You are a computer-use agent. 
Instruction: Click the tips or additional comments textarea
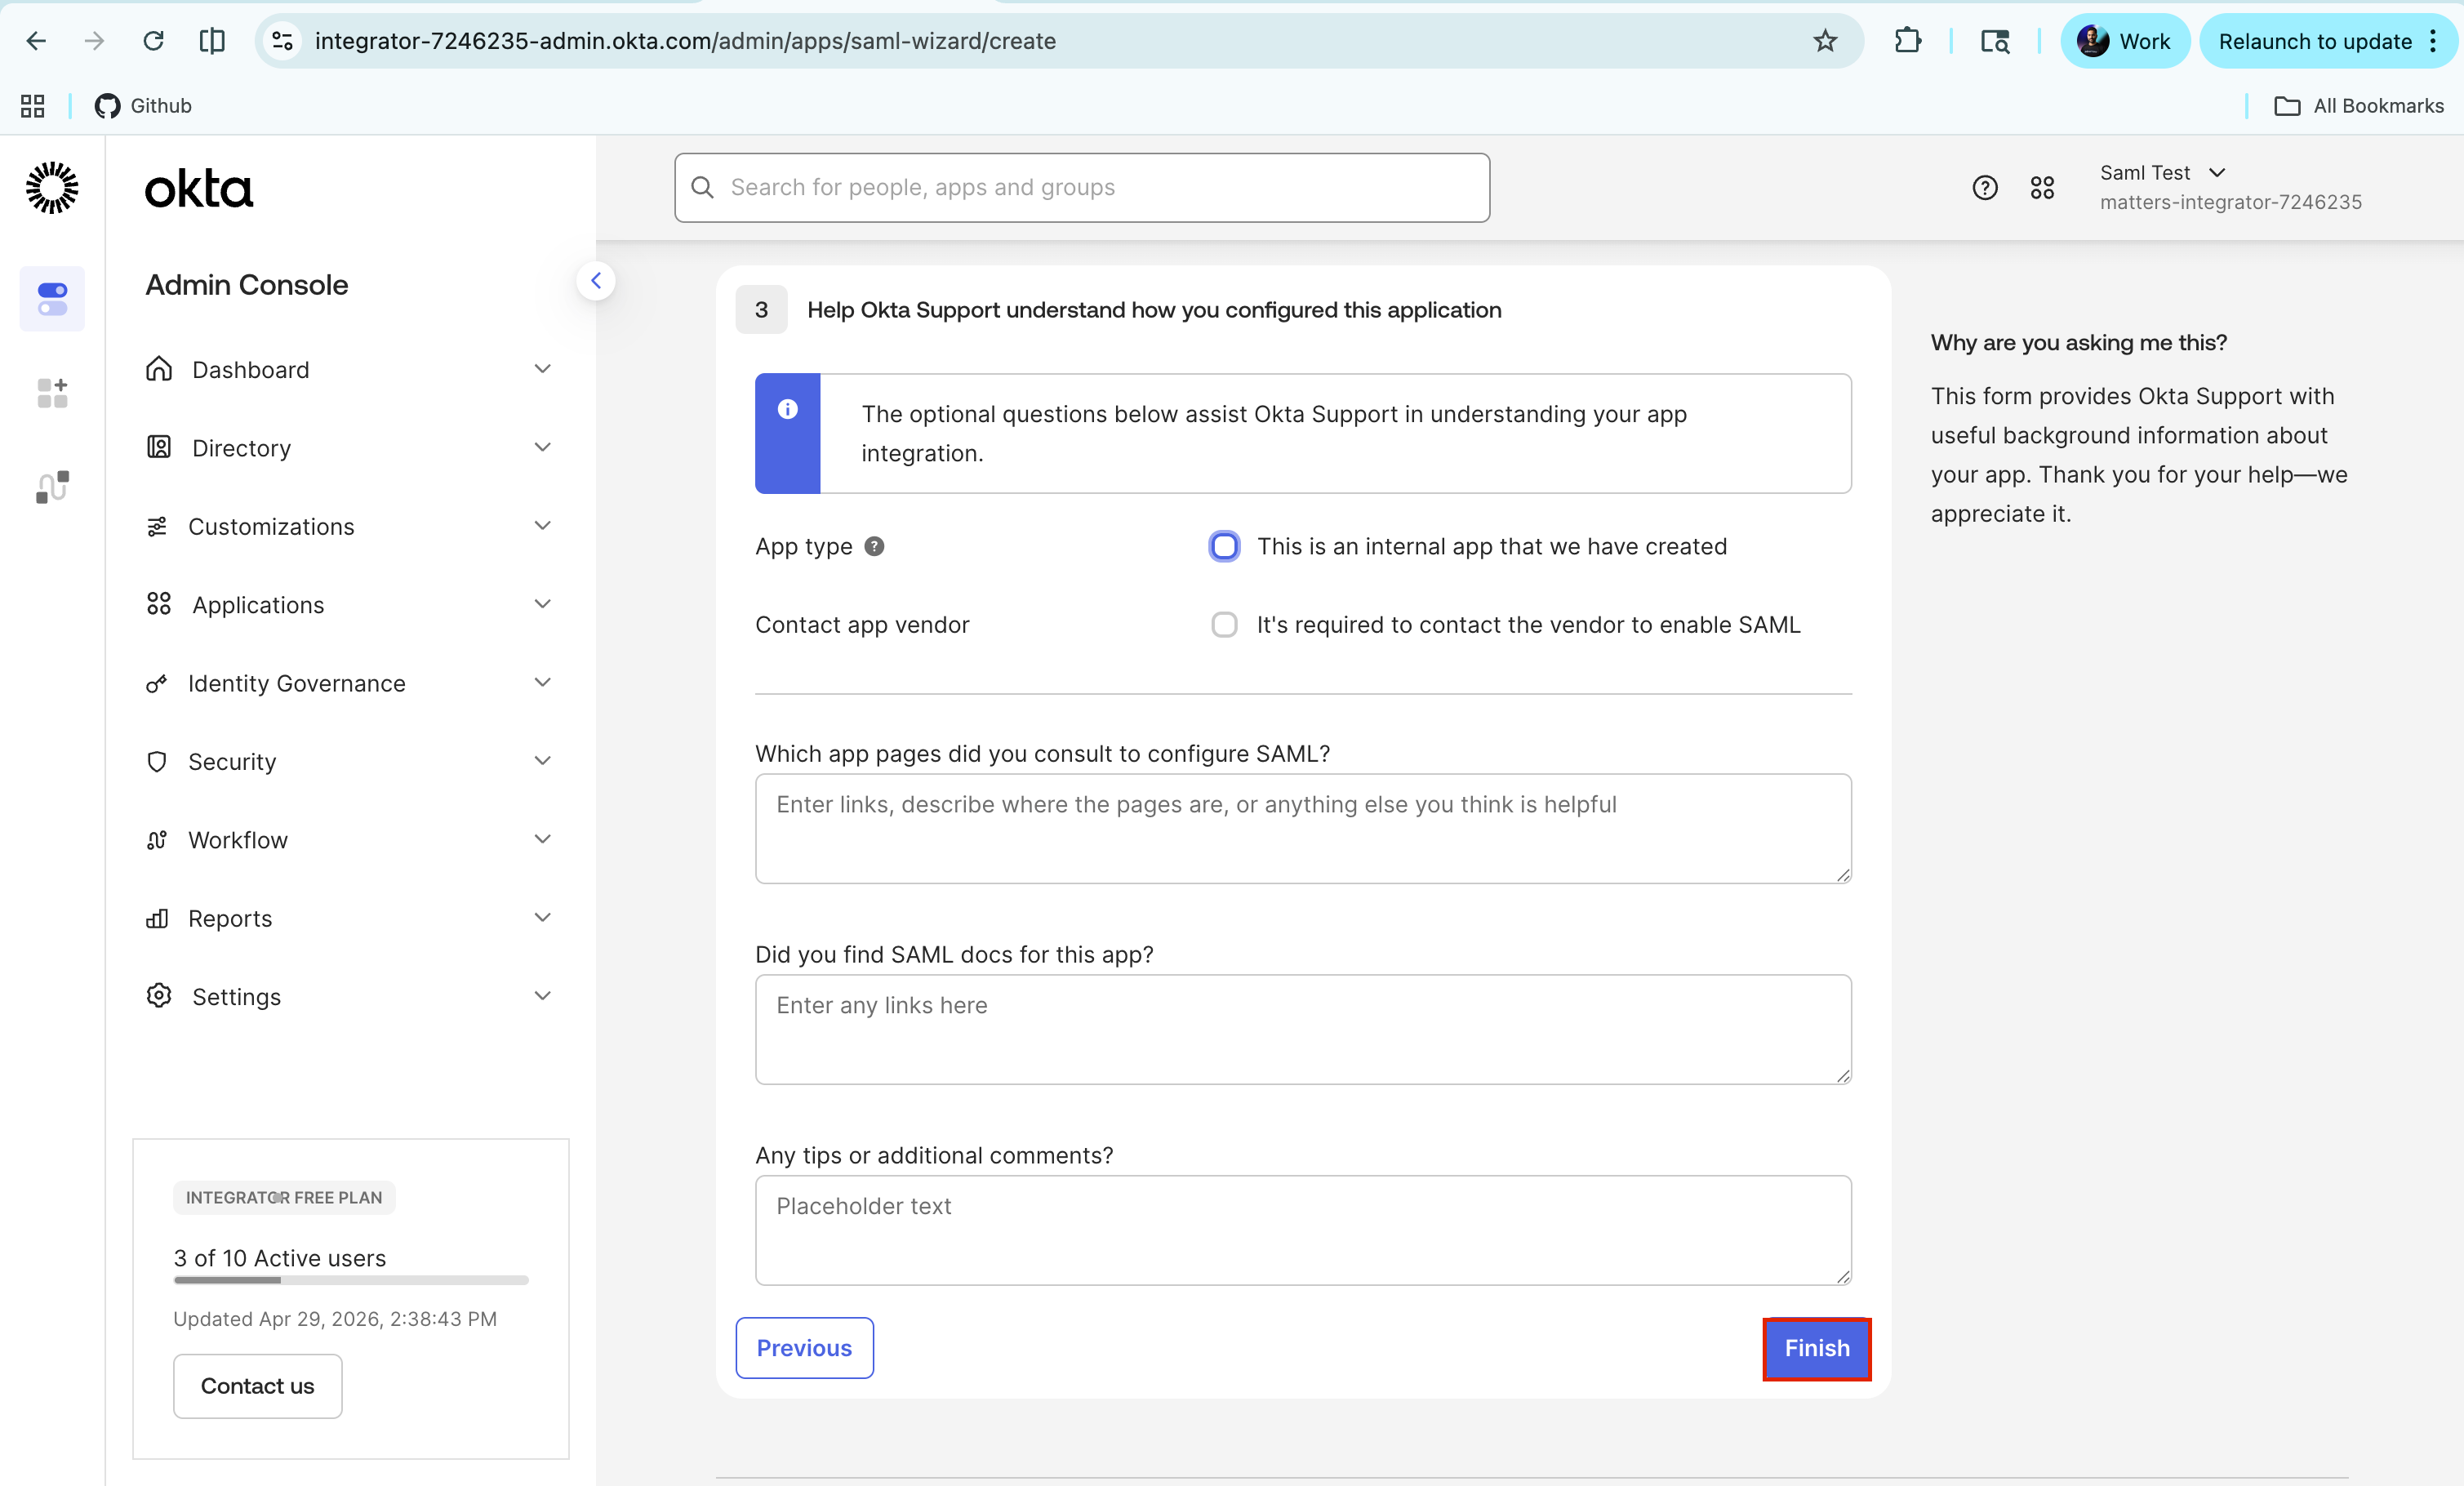[1303, 1231]
